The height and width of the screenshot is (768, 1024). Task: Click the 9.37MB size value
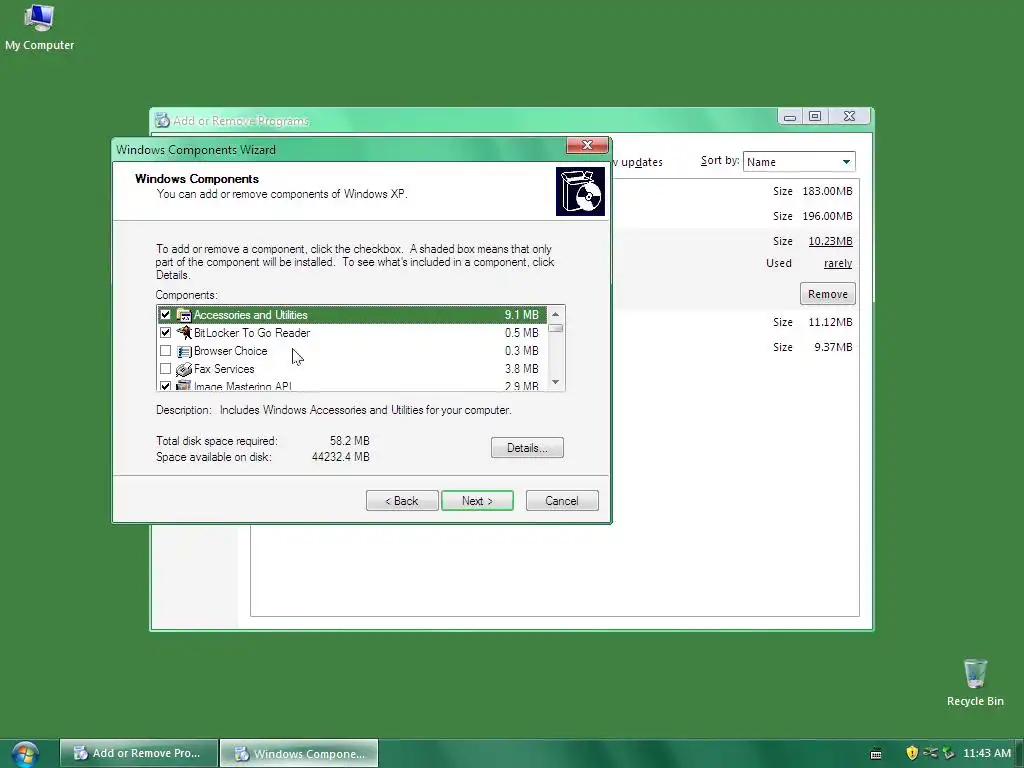(x=833, y=347)
